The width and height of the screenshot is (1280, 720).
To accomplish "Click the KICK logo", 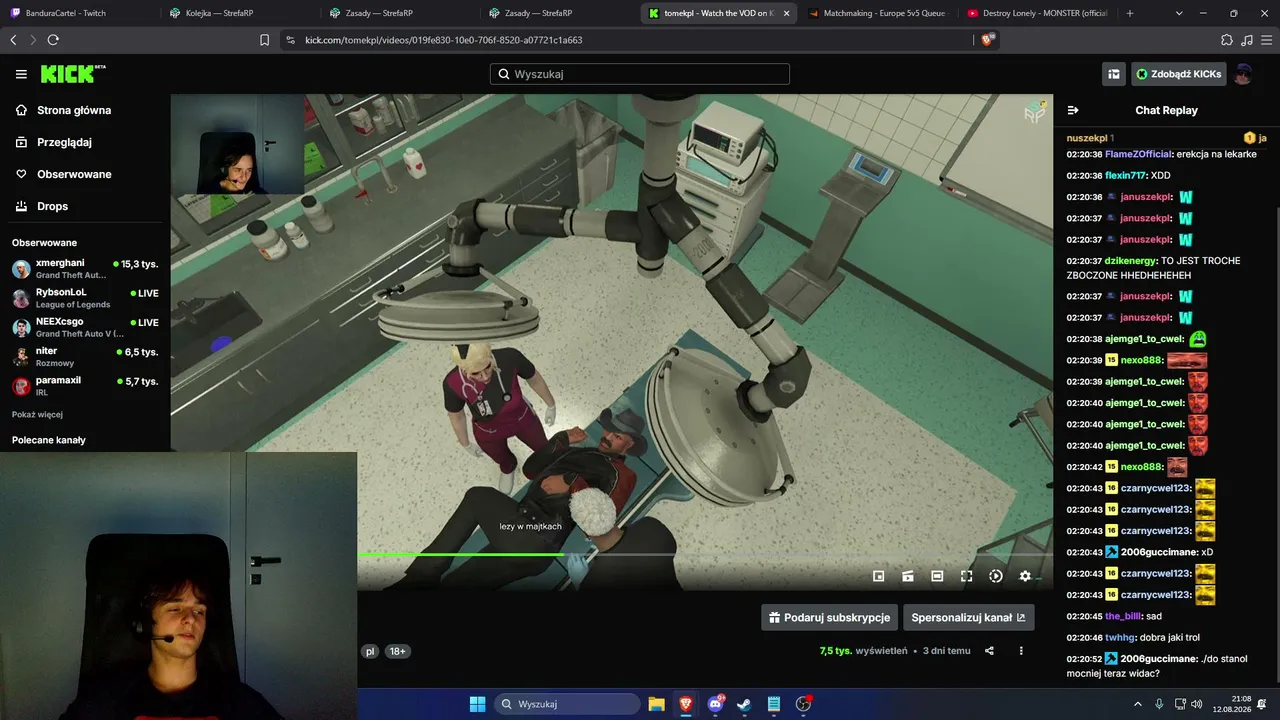I will coord(73,74).
